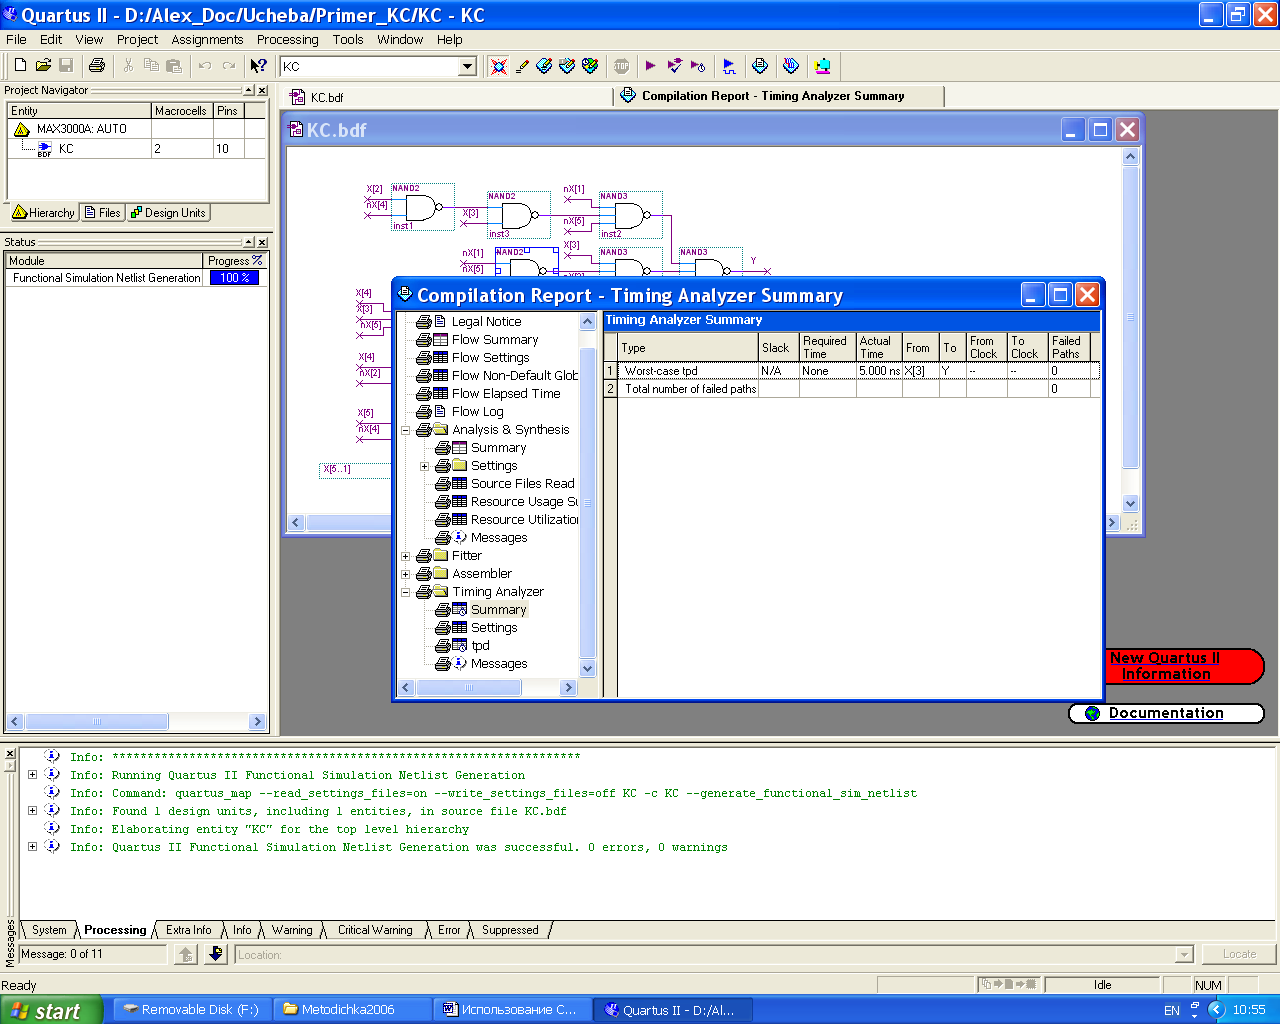Cut selection with the scissors icon

click(x=128, y=66)
